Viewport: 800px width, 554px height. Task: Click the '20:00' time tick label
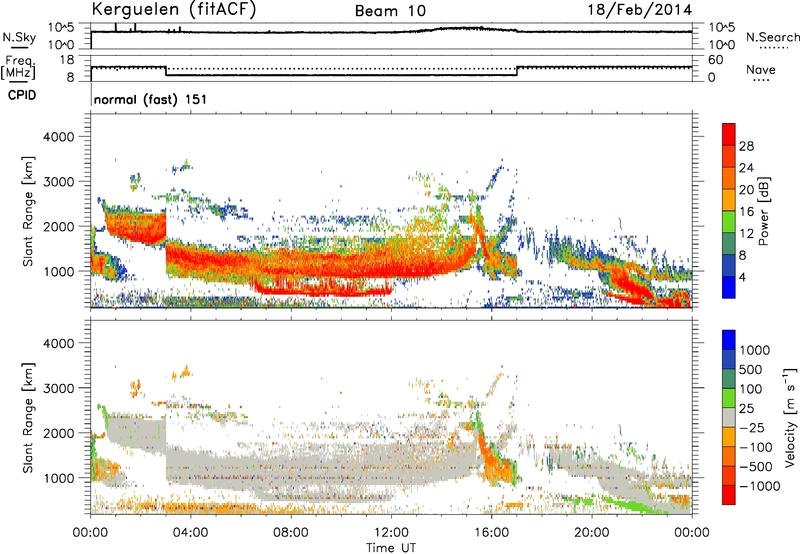tap(591, 532)
